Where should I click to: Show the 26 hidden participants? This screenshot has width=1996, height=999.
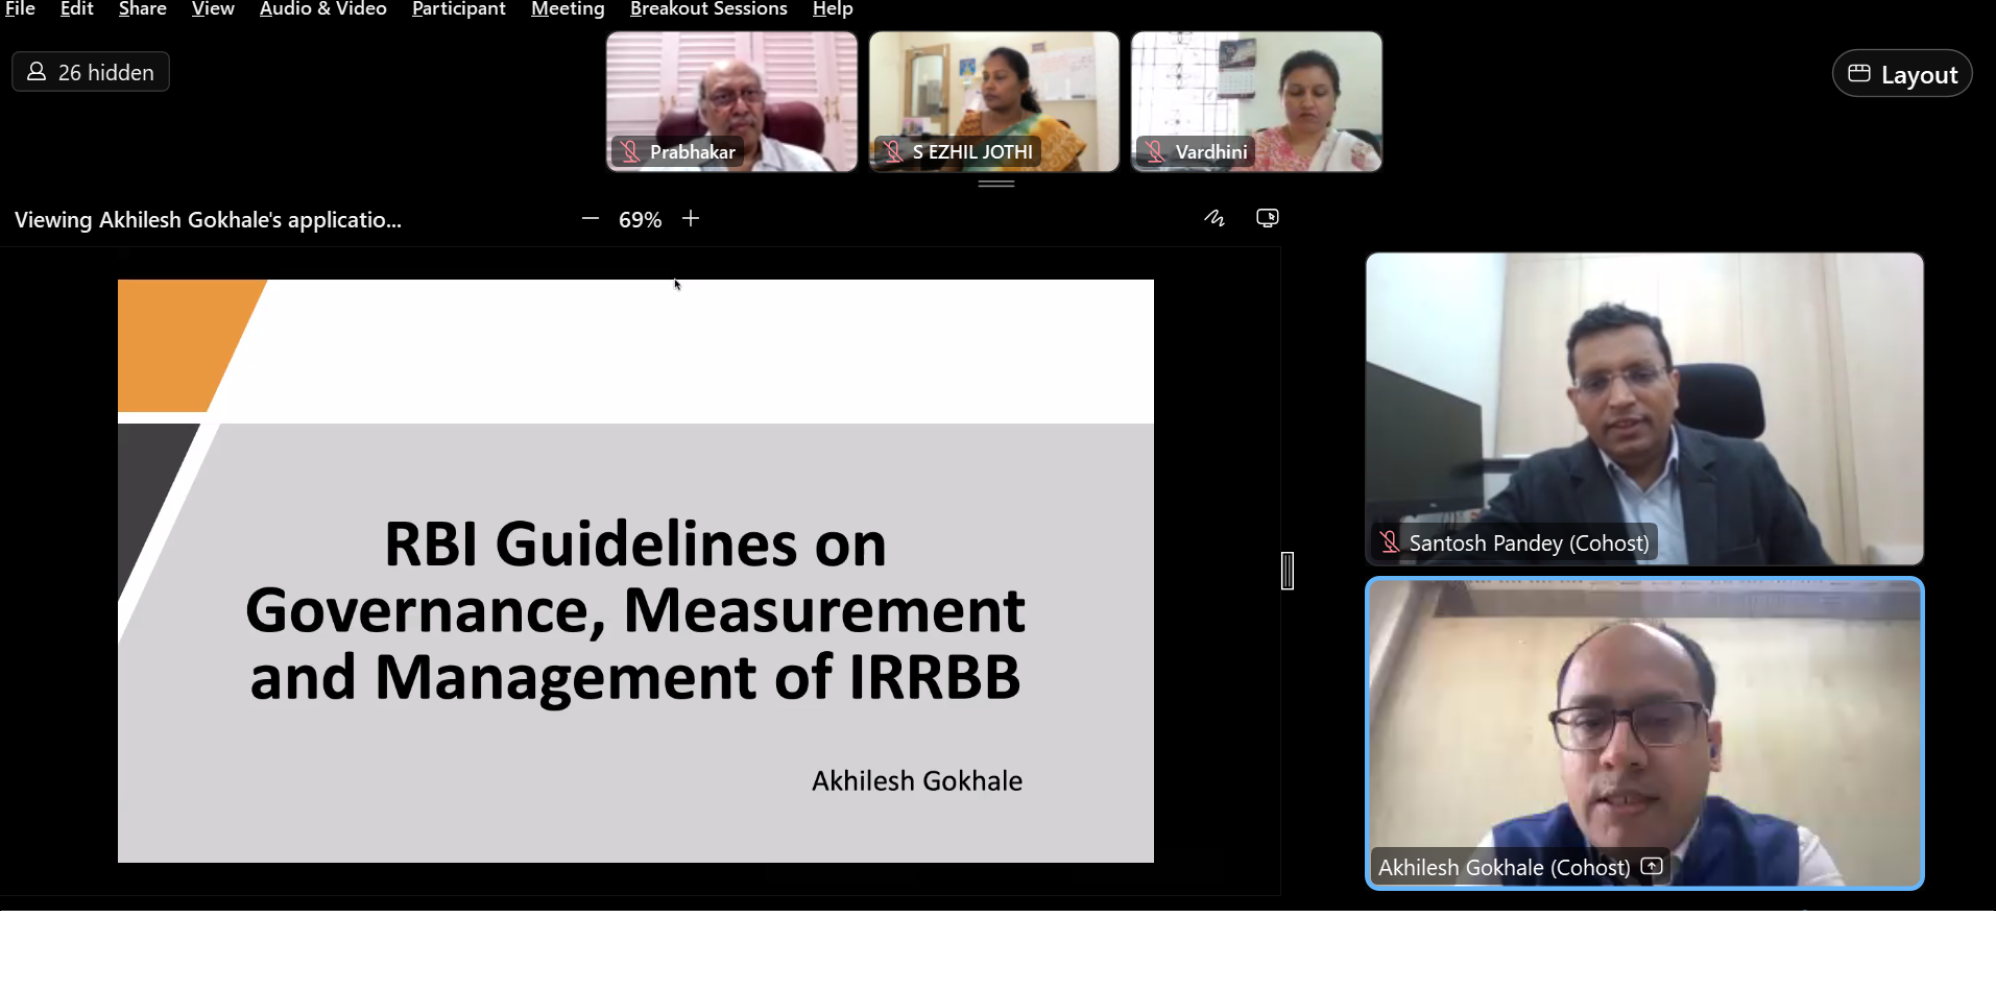click(91, 72)
